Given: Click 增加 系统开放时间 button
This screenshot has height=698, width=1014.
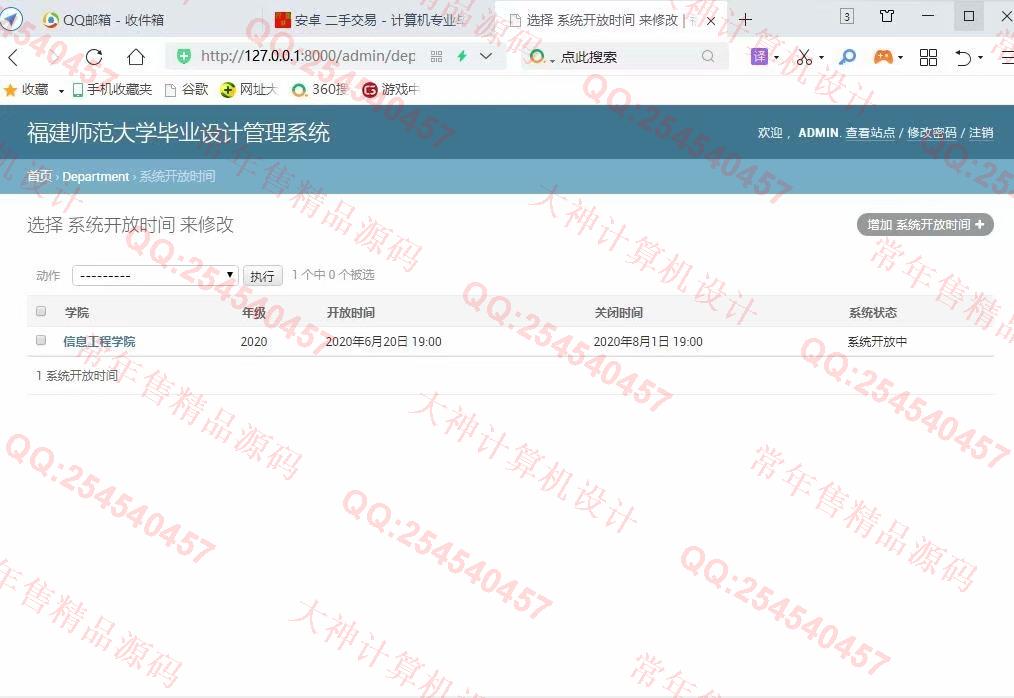Looking at the screenshot, I should point(925,224).
